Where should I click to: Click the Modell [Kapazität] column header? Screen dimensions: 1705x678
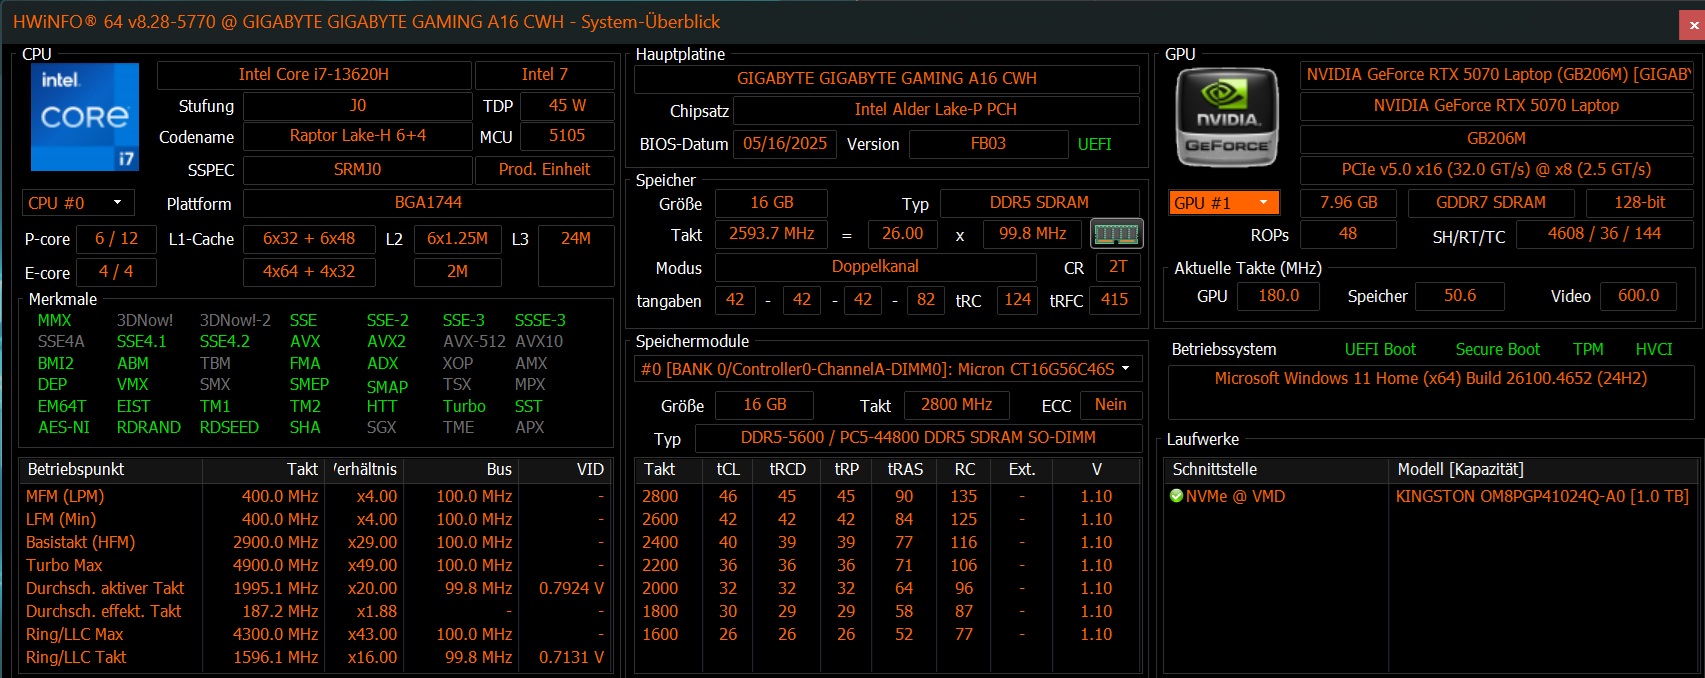click(1541, 470)
